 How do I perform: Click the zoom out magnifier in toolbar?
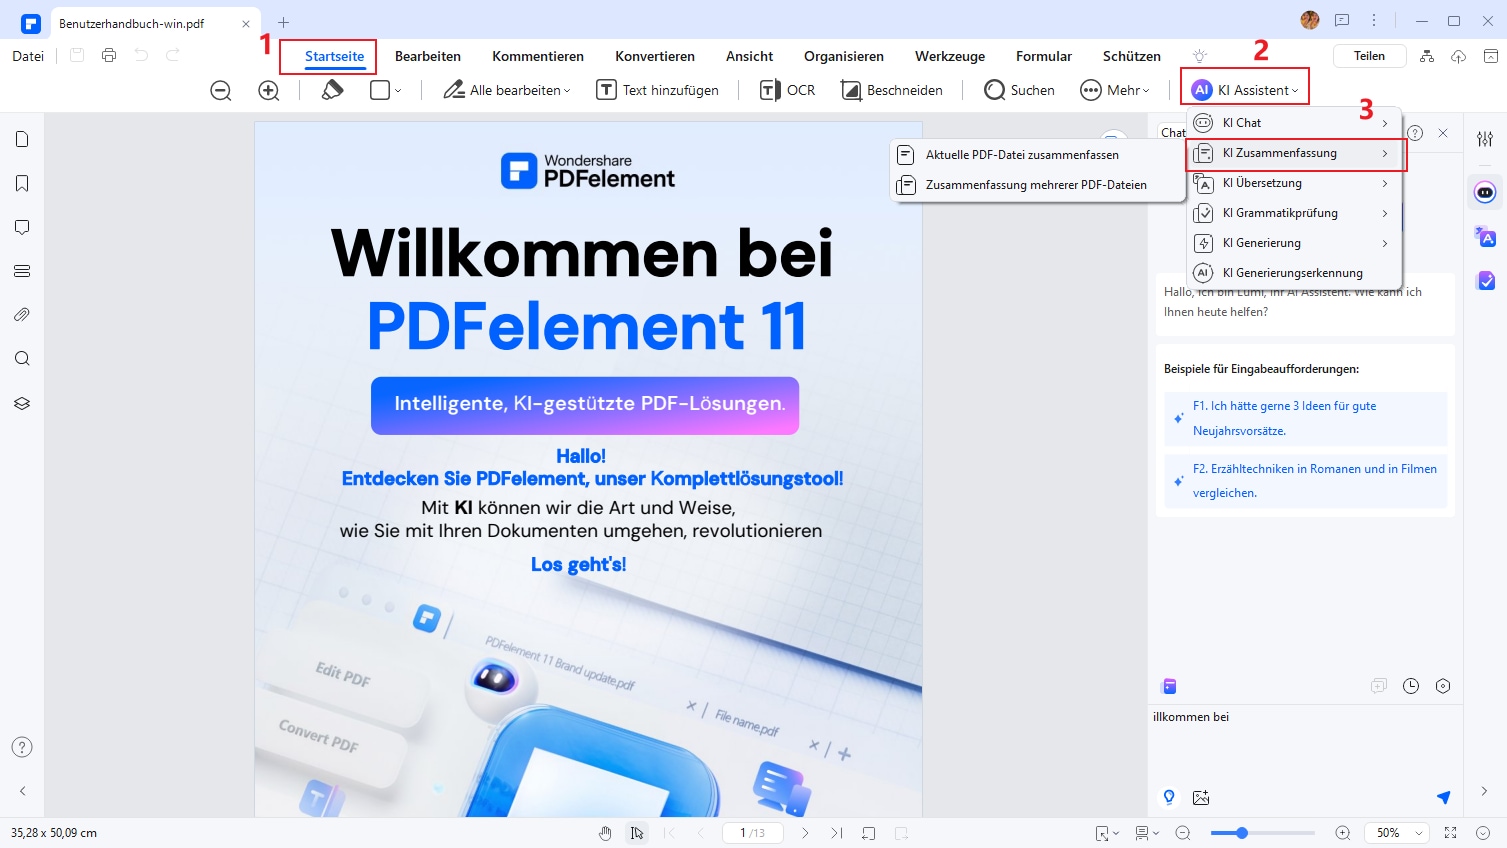221,90
